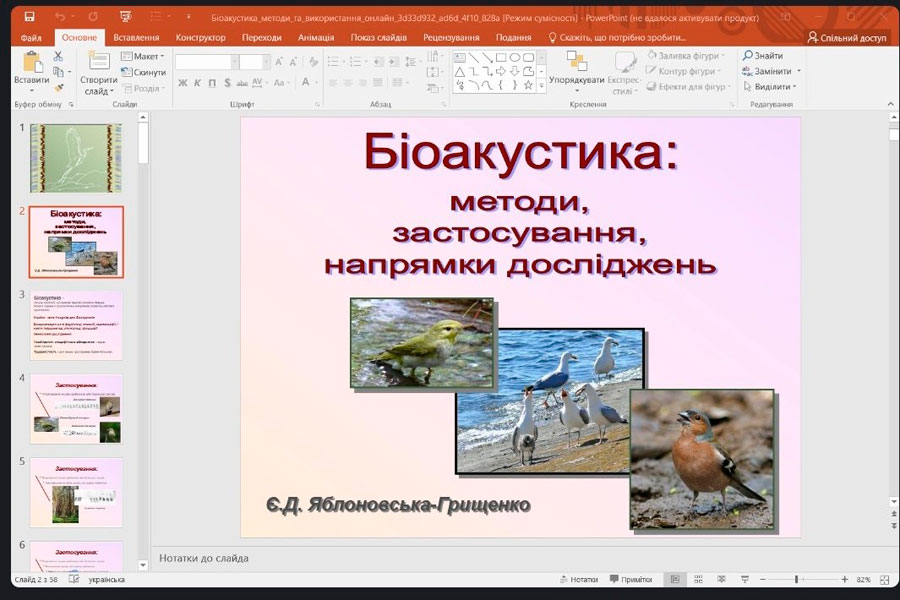Click the Format Painter brush icon
900x600 pixels.
[x=58, y=87]
